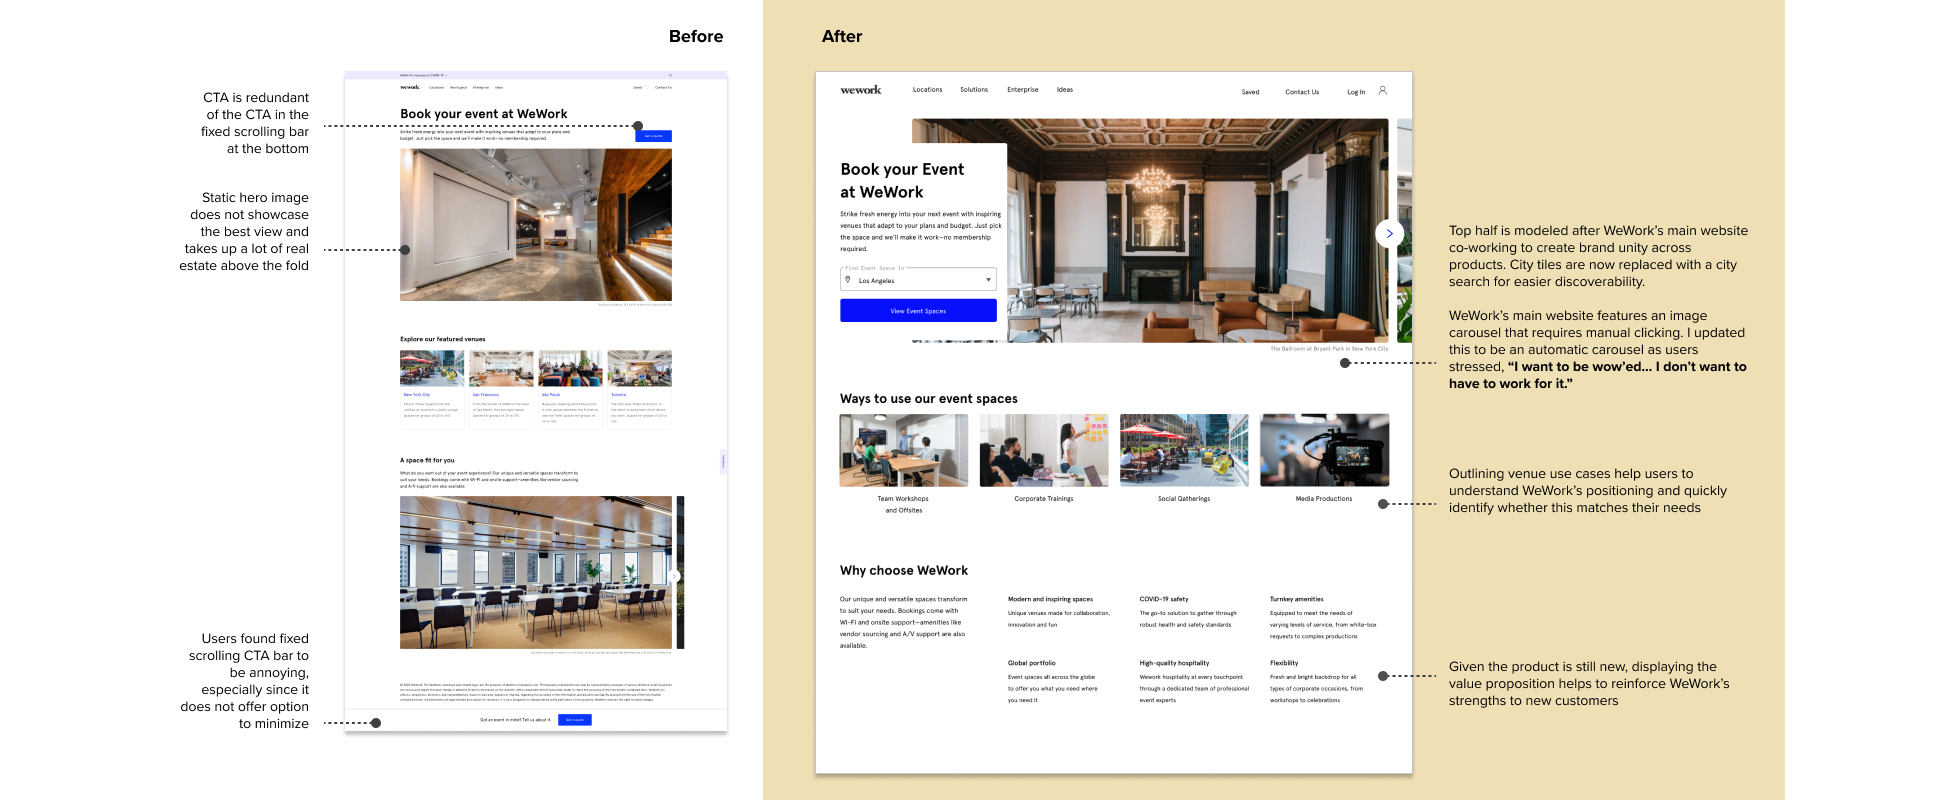The width and height of the screenshot is (1960, 800).
Task: Click 'A space fit for you' heading
Action: (x=427, y=460)
